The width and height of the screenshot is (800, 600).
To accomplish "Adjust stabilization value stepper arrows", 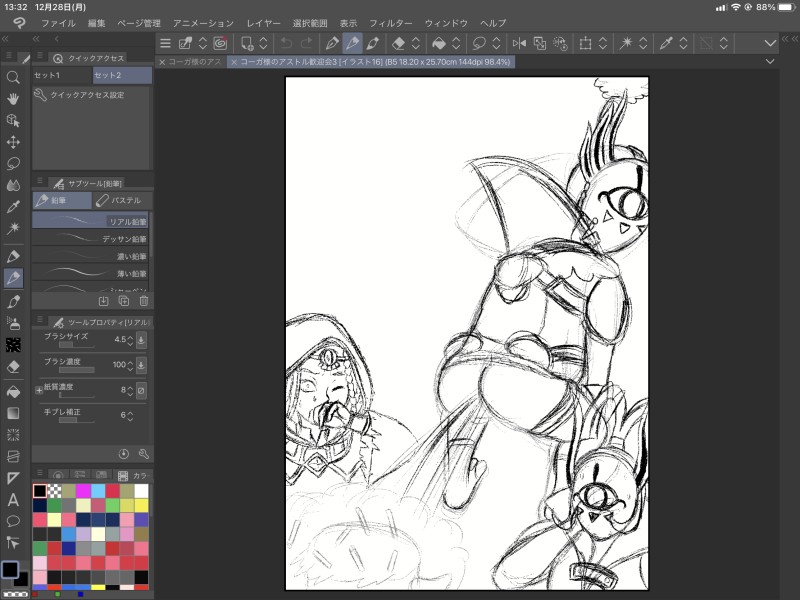I will (131, 415).
